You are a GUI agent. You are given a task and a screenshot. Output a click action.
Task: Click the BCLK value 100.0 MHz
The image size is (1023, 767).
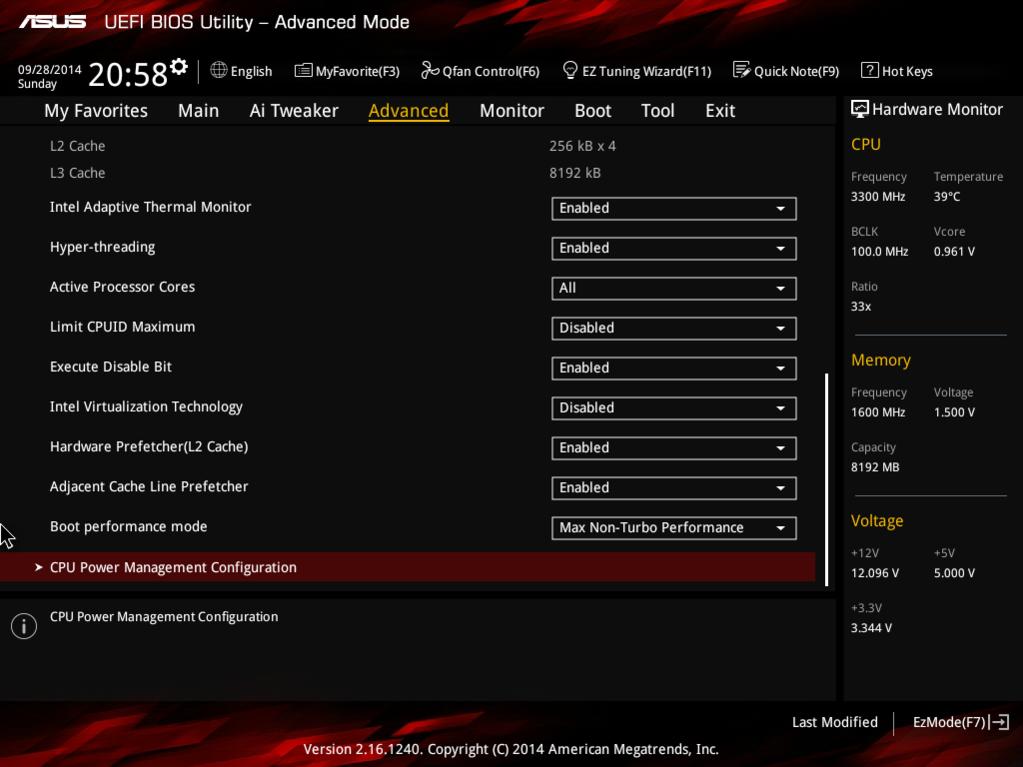point(879,251)
